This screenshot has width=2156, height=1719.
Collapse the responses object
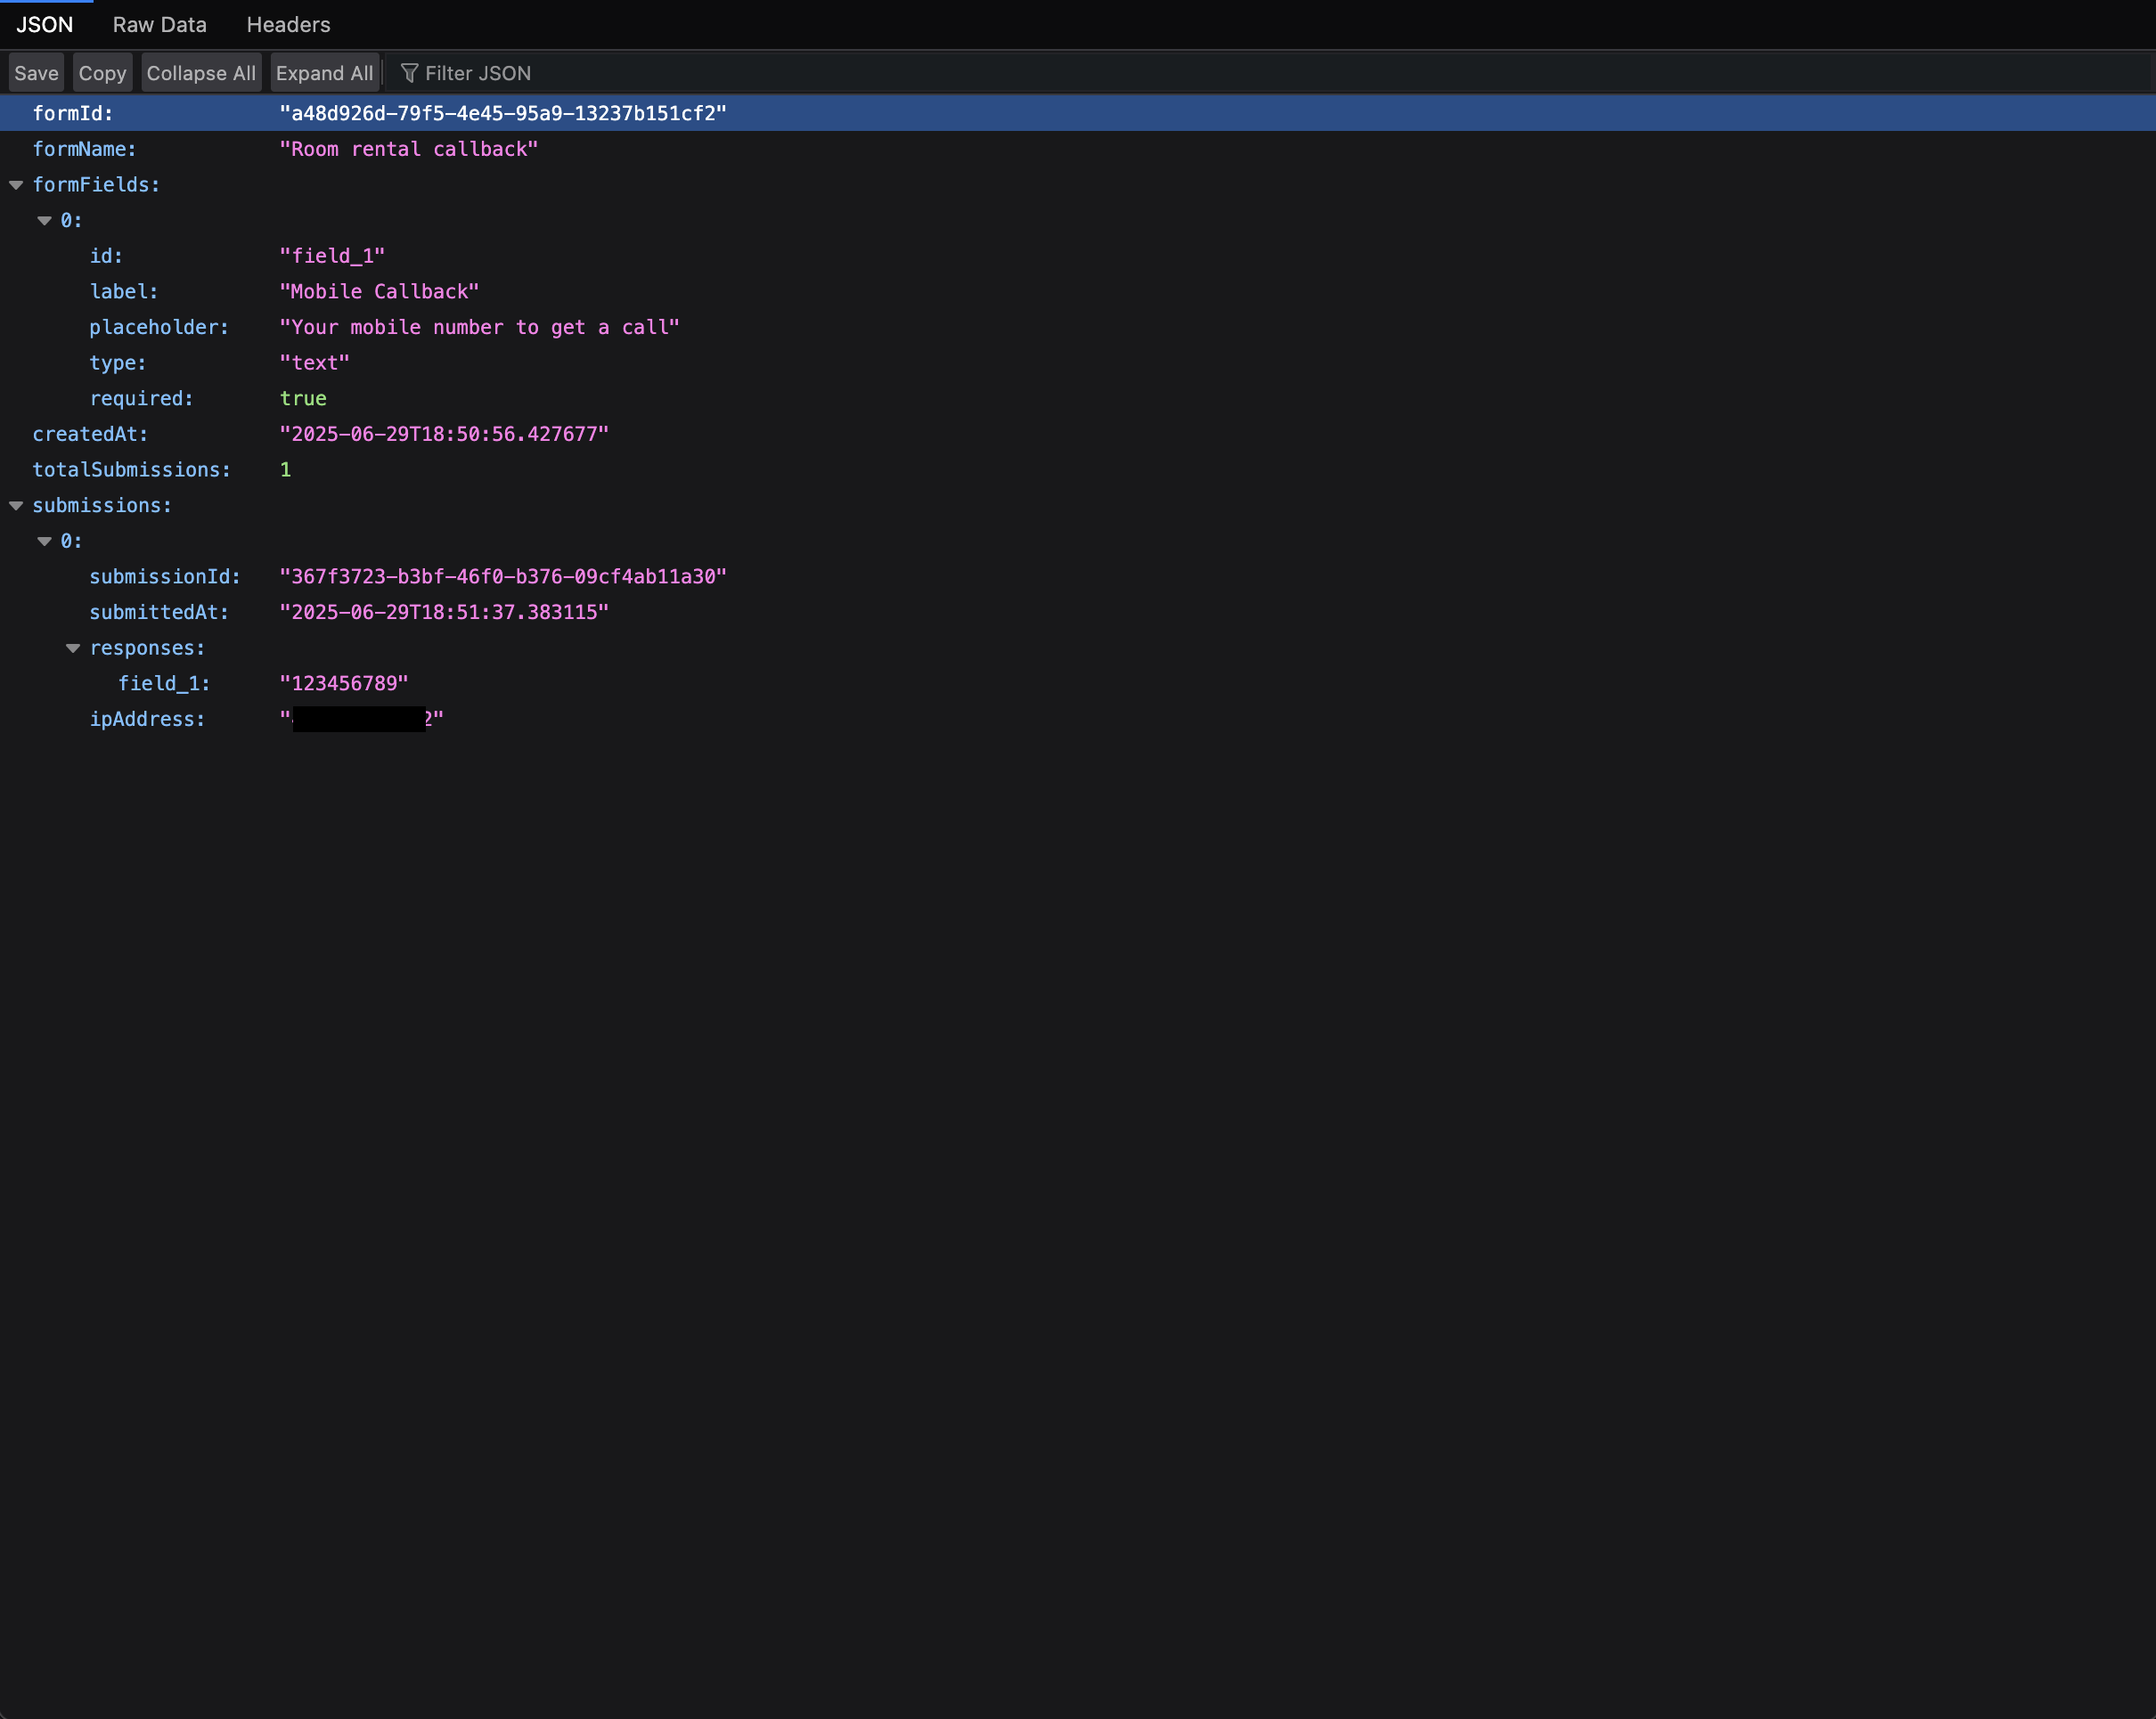pyautogui.click(x=73, y=648)
